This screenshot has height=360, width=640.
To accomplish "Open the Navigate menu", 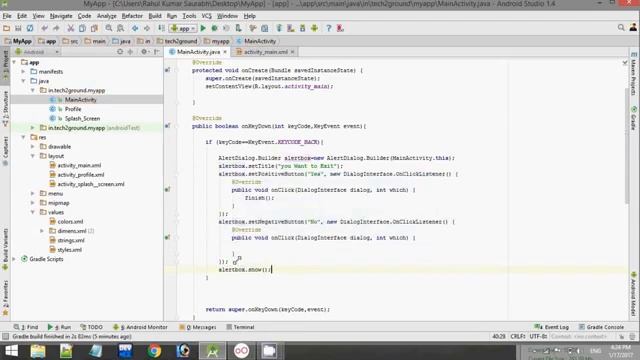I will (61, 16).
